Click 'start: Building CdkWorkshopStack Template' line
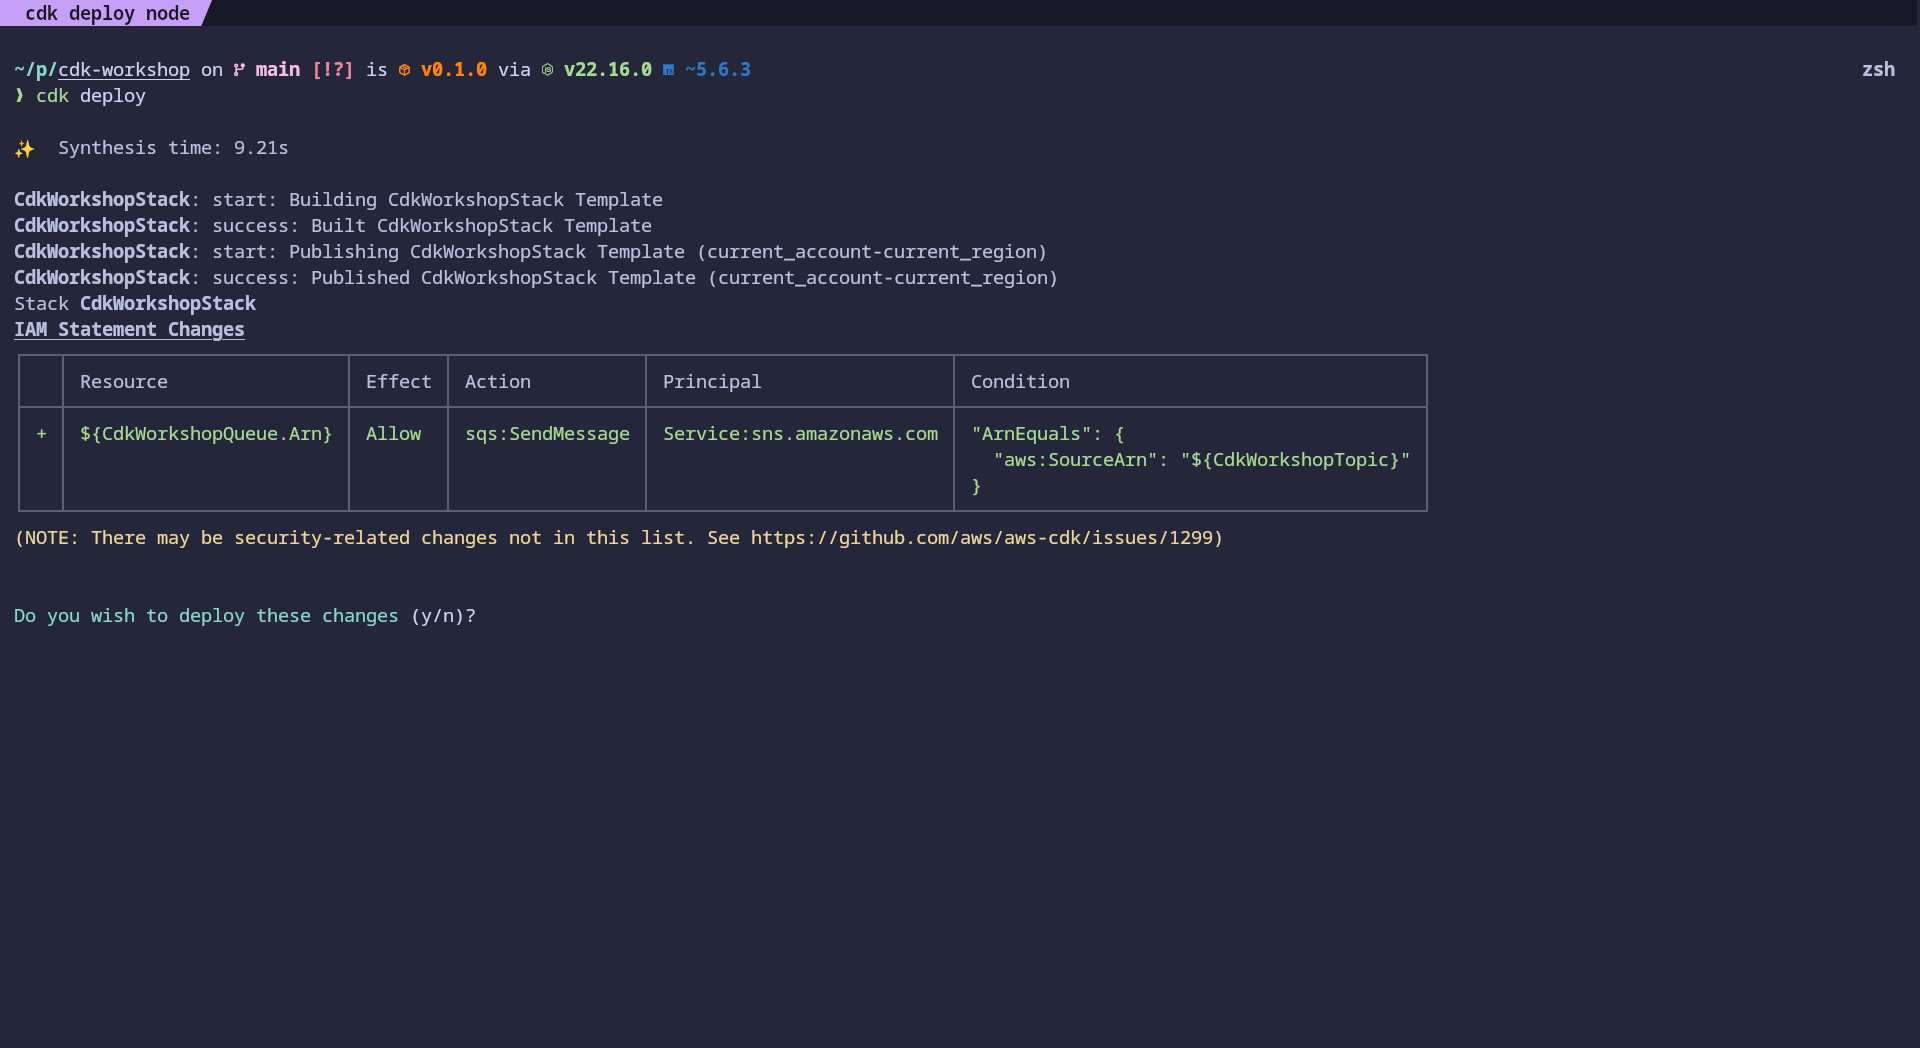The image size is (1920, 1048). 437,200
